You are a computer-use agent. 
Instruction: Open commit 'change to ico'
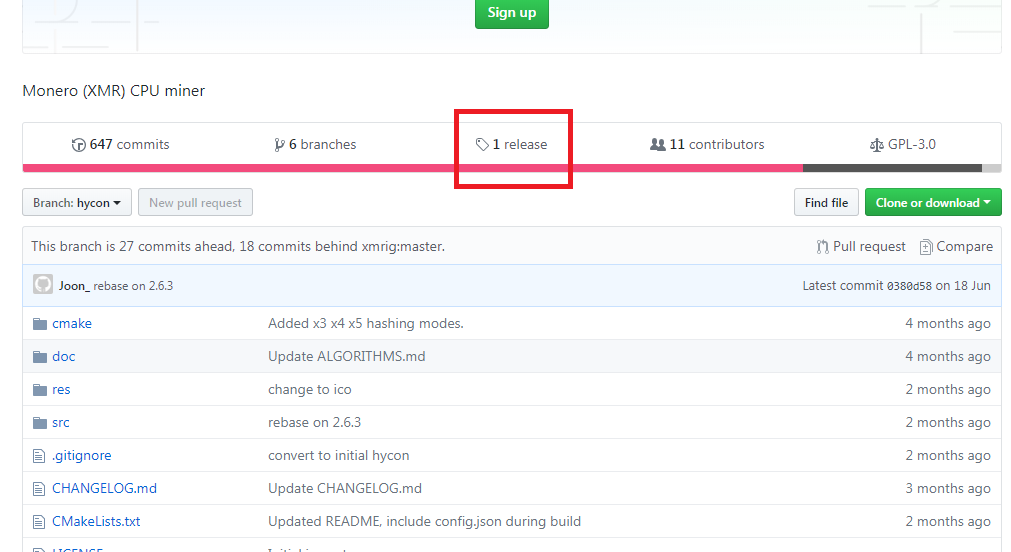[x=309, y=389]
